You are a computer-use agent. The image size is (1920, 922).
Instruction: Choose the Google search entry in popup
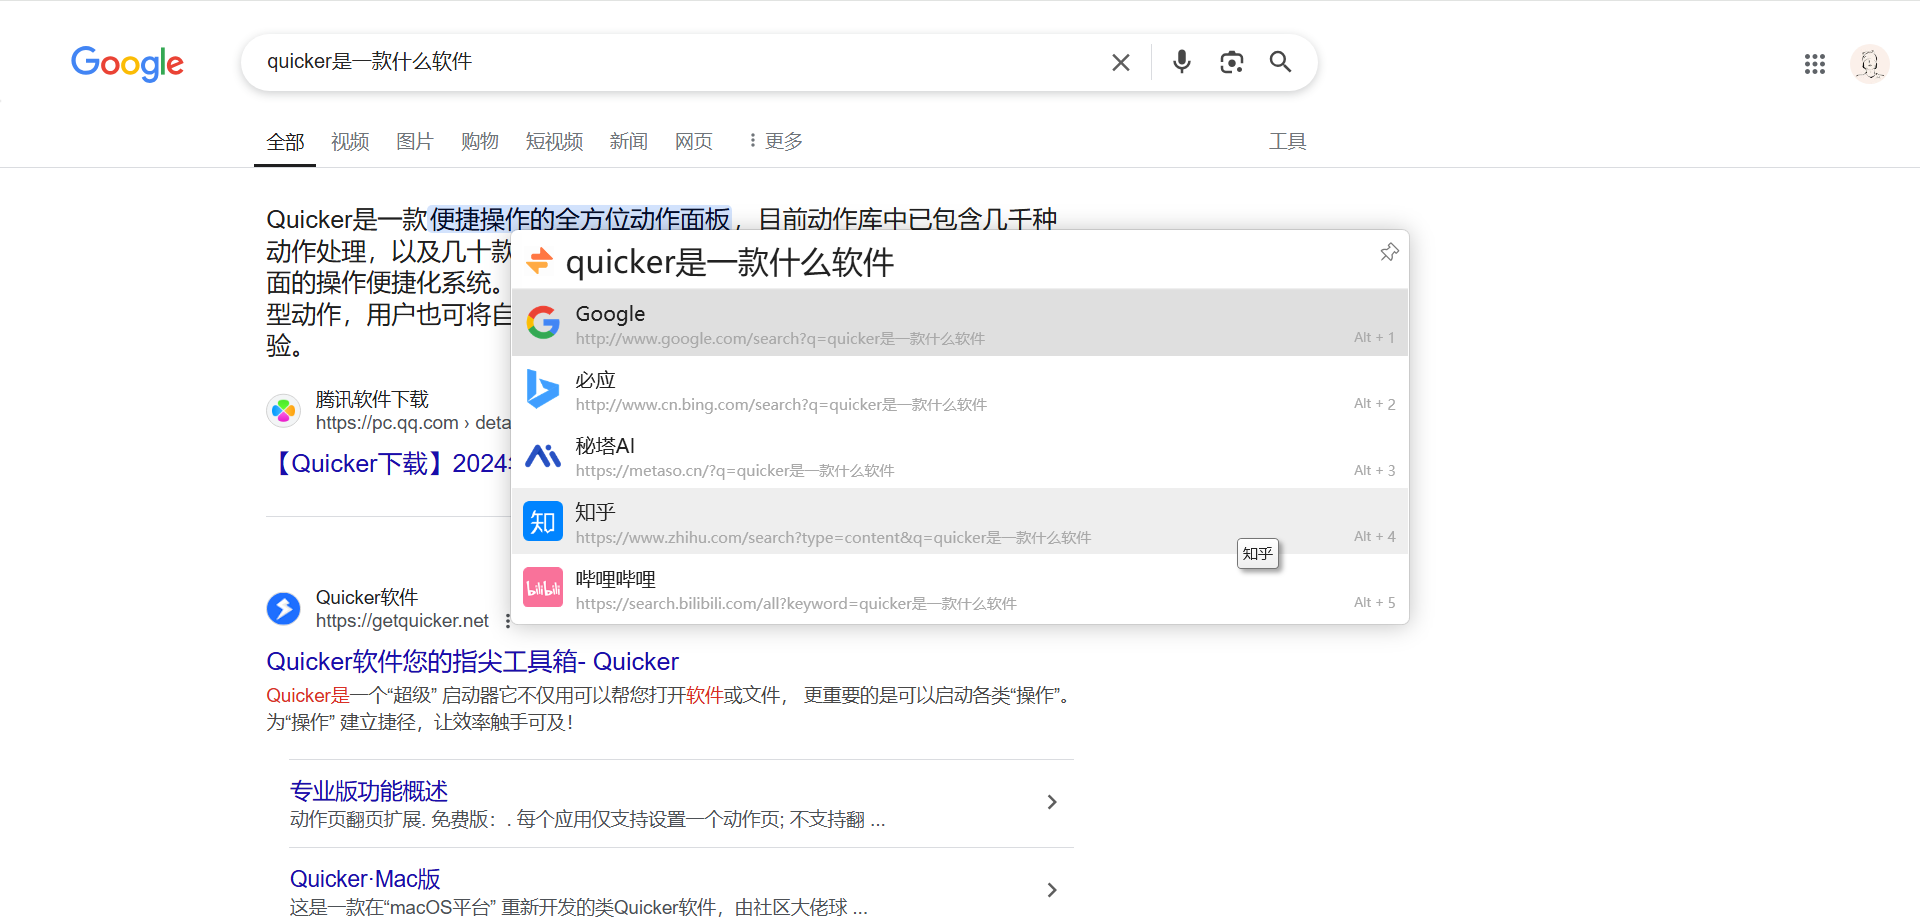coord(960,323)
